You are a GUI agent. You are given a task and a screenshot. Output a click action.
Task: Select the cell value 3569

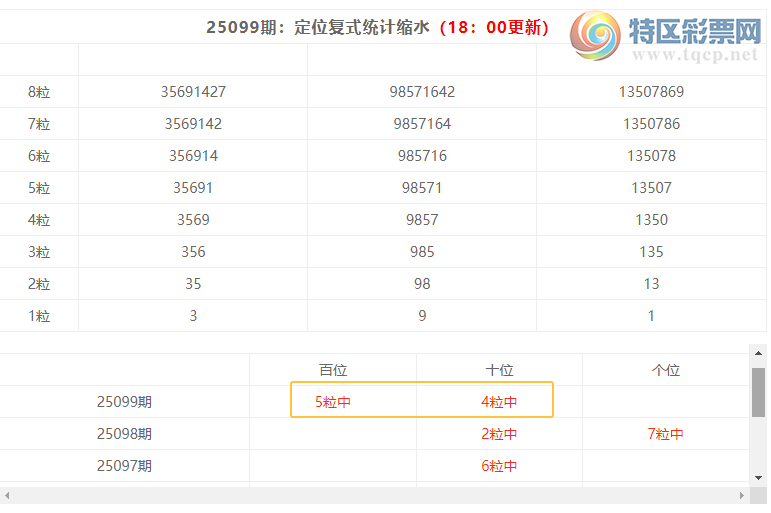[193, 220]
